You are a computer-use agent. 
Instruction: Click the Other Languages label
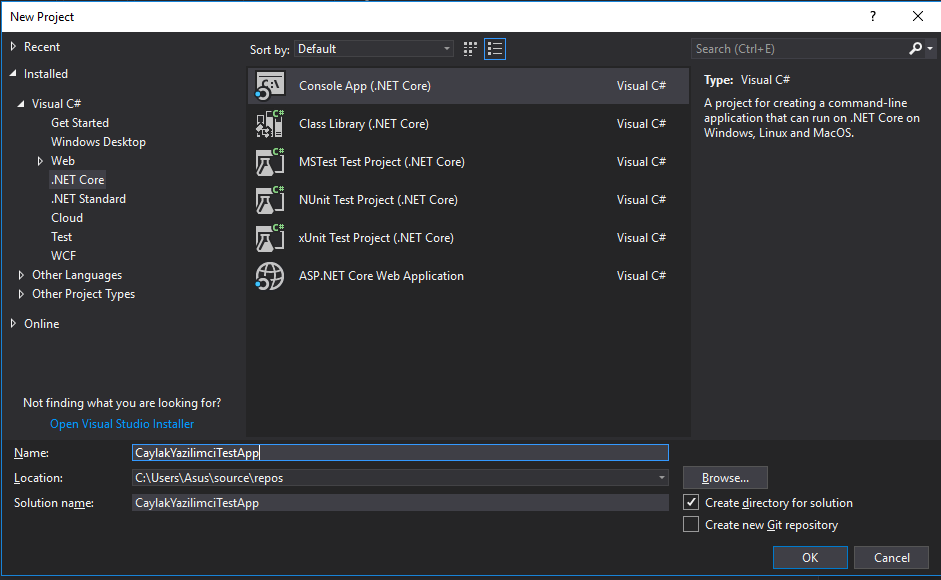point(77,275)
